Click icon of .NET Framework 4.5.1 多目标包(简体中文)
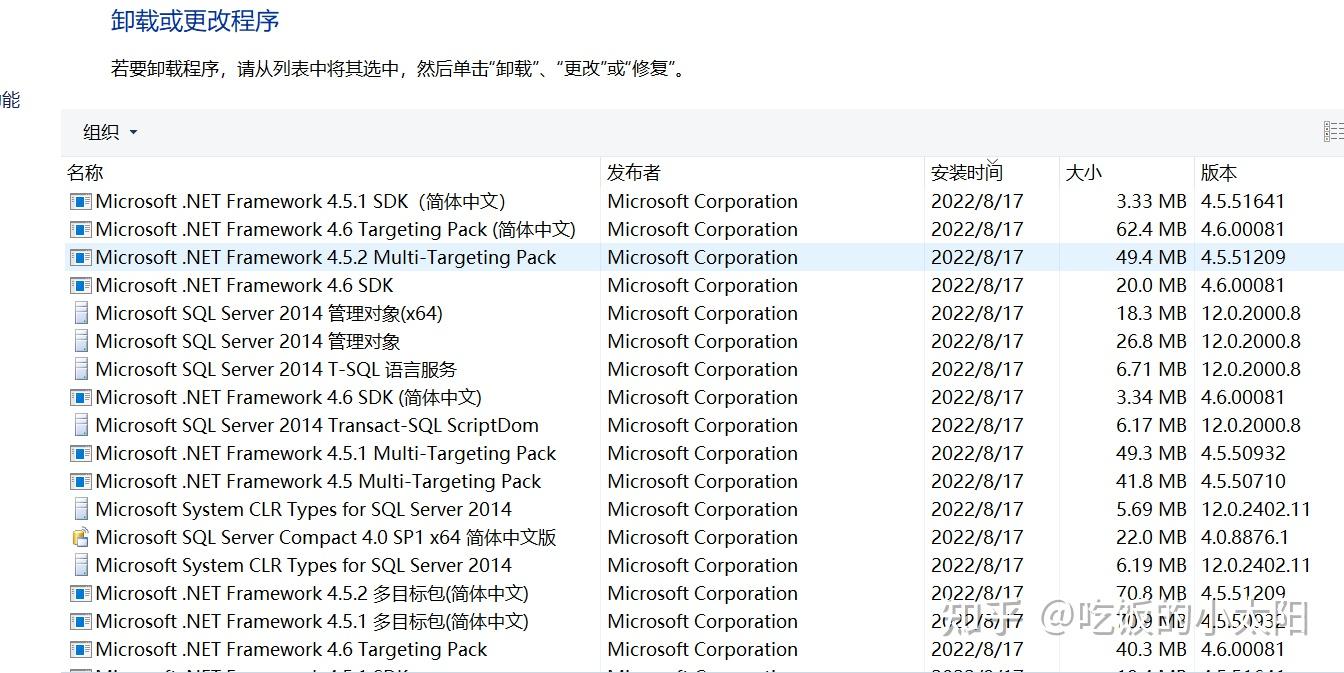 [80, 621]
